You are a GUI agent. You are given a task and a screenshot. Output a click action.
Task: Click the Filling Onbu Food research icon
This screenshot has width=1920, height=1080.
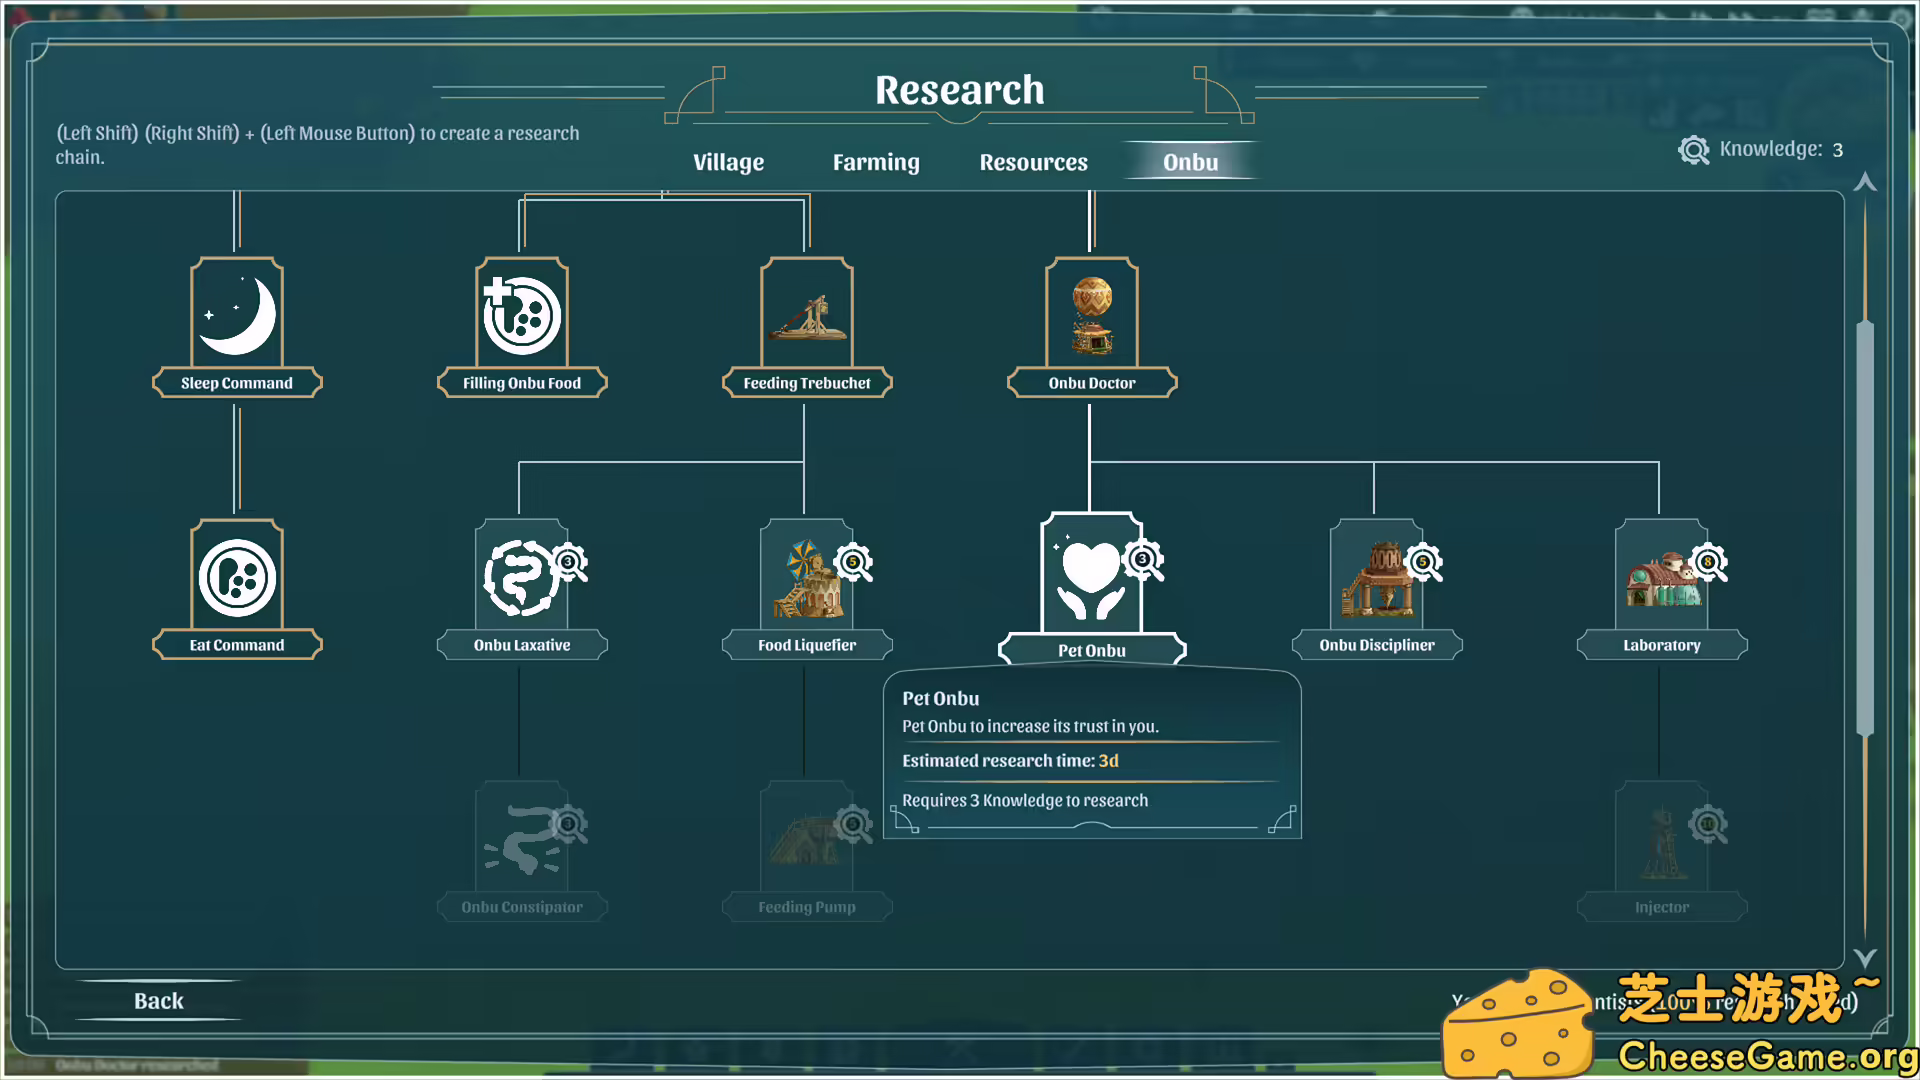click(x=521, y=315)
